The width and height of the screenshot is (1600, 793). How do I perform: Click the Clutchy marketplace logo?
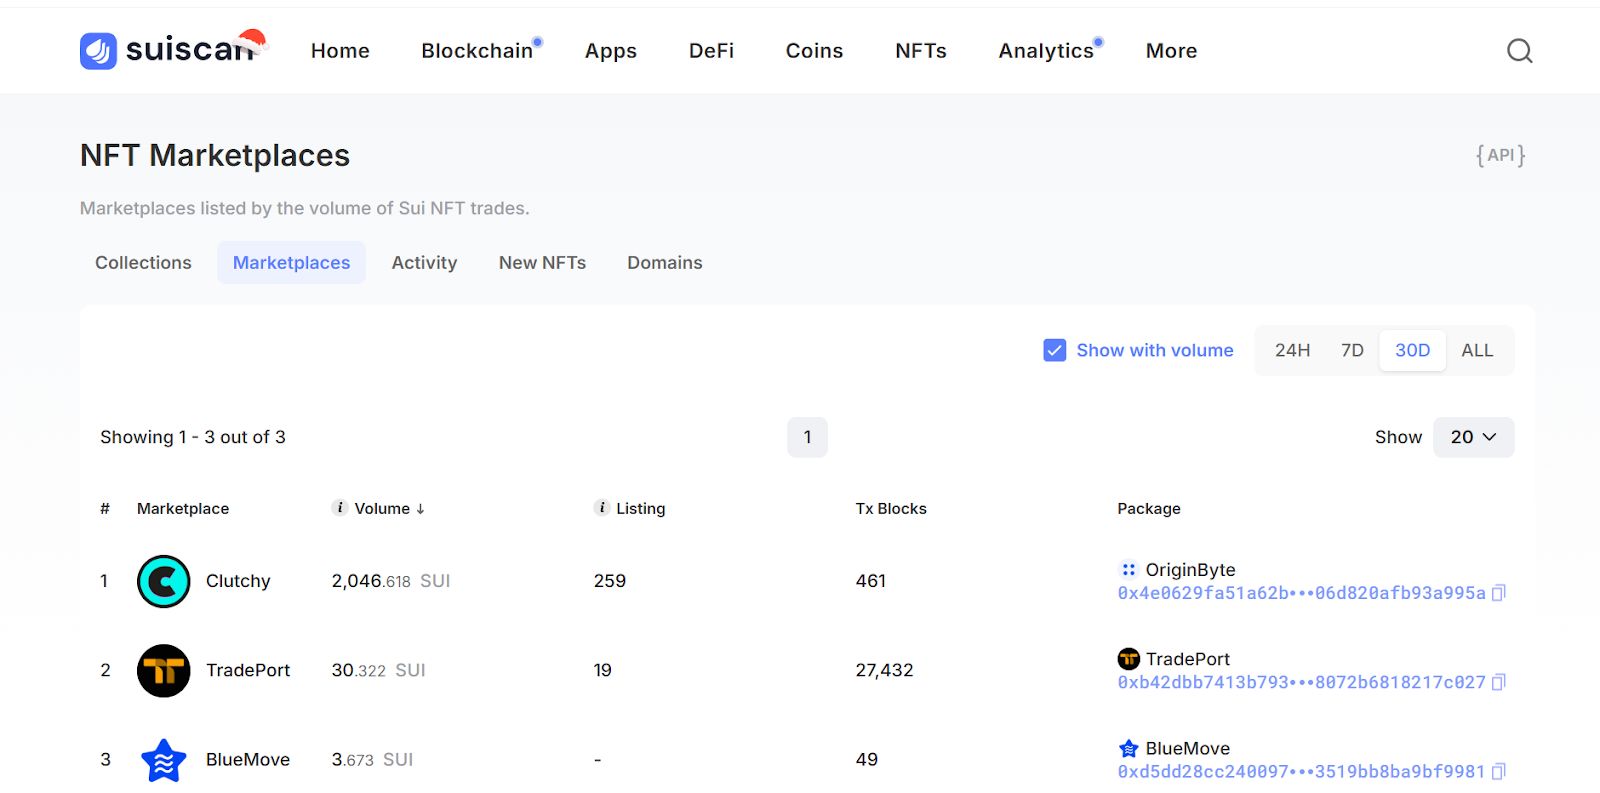pyautogui.click(x=163, y=581)
